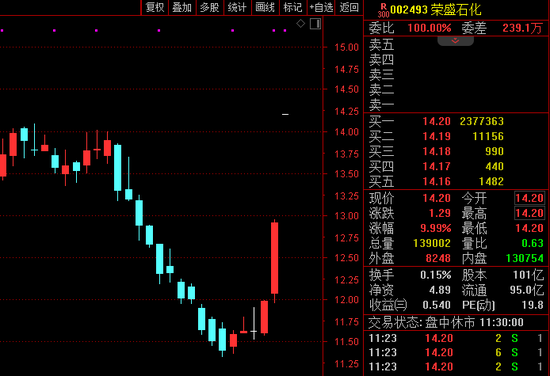
Task: Click the boxed 今开 value 14.20
Action: [529, 198]
